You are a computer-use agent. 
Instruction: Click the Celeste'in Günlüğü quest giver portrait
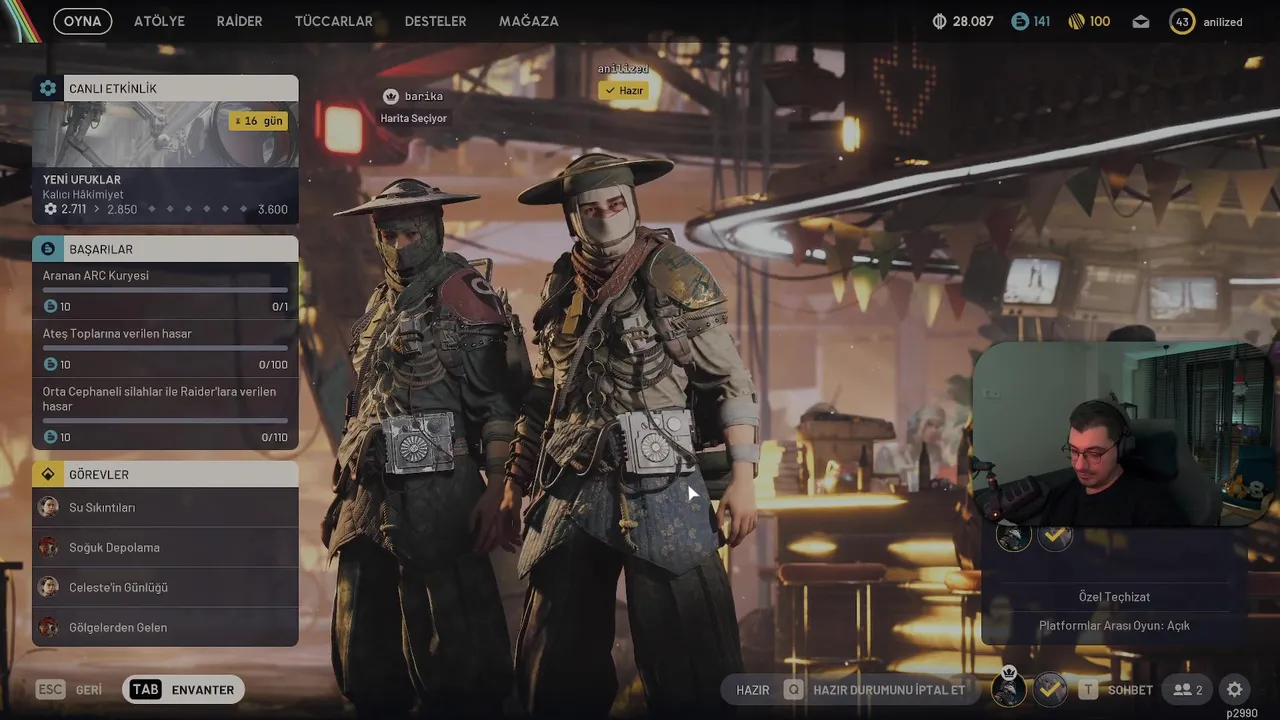pos(48,587)
